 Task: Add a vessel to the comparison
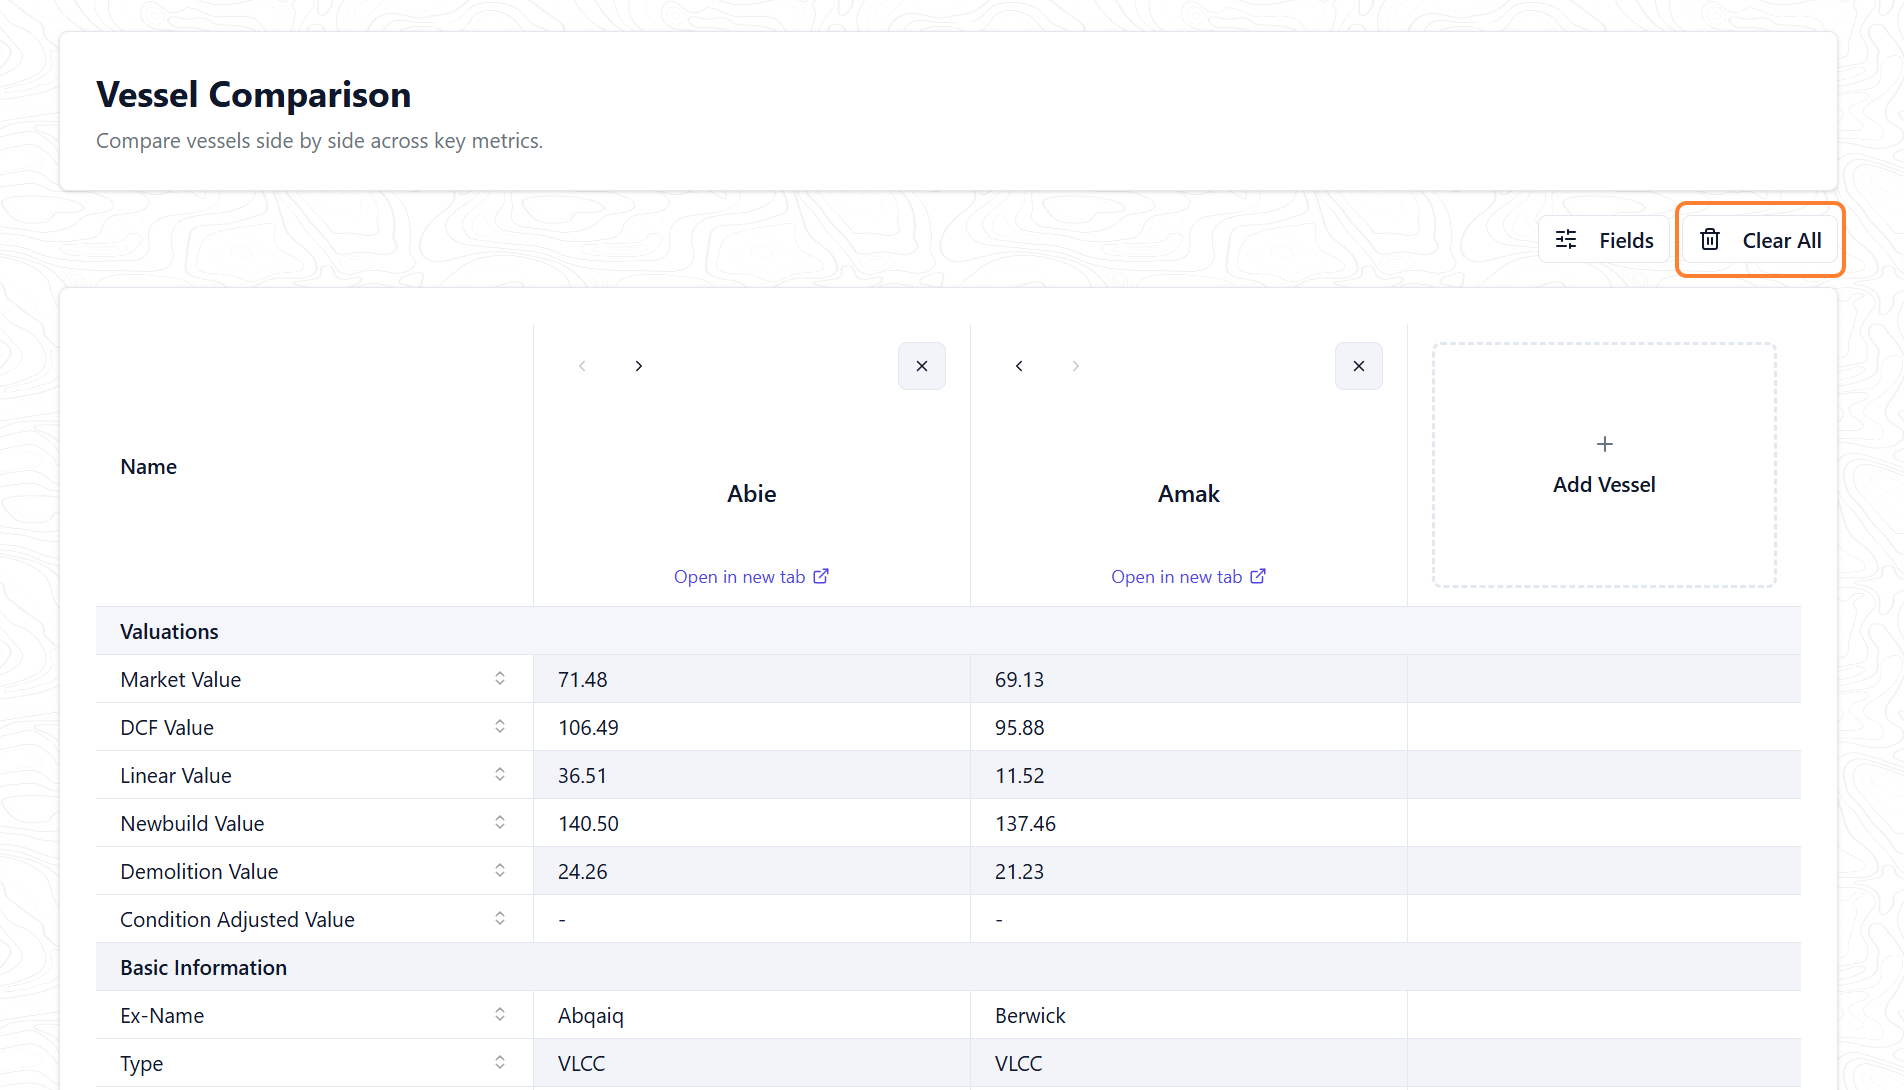pos(1604,465)
